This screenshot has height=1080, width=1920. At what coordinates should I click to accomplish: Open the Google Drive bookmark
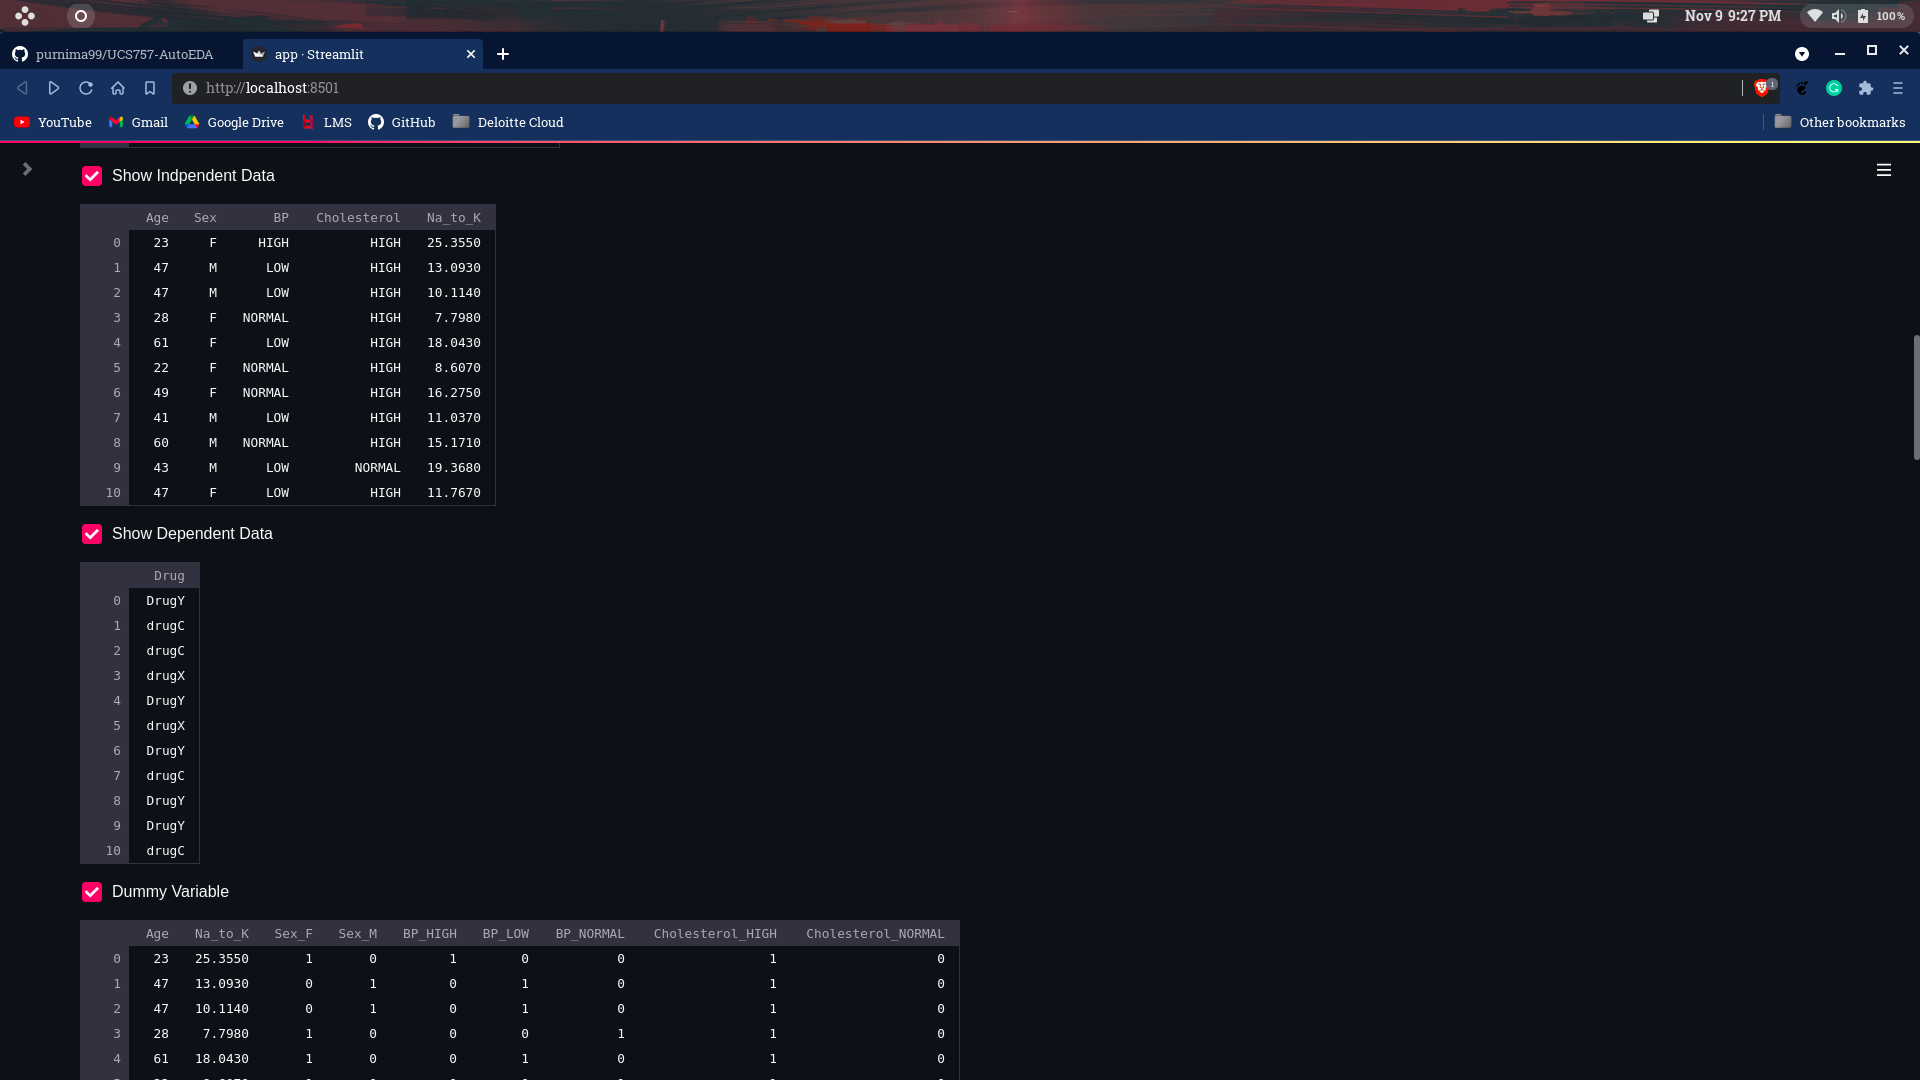point(234,122)
